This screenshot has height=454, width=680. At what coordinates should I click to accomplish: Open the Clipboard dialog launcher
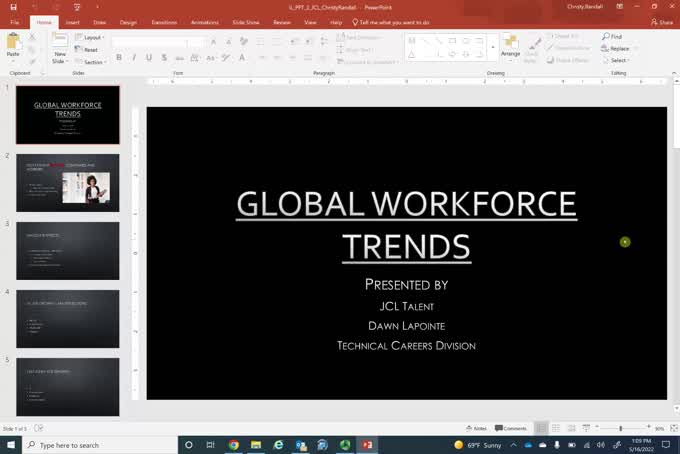coord(42,73)
